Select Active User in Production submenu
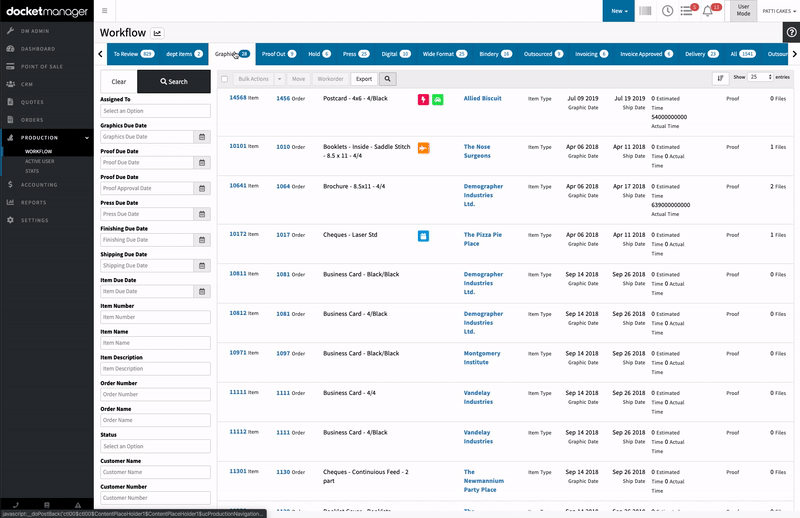 click(40, 161)
